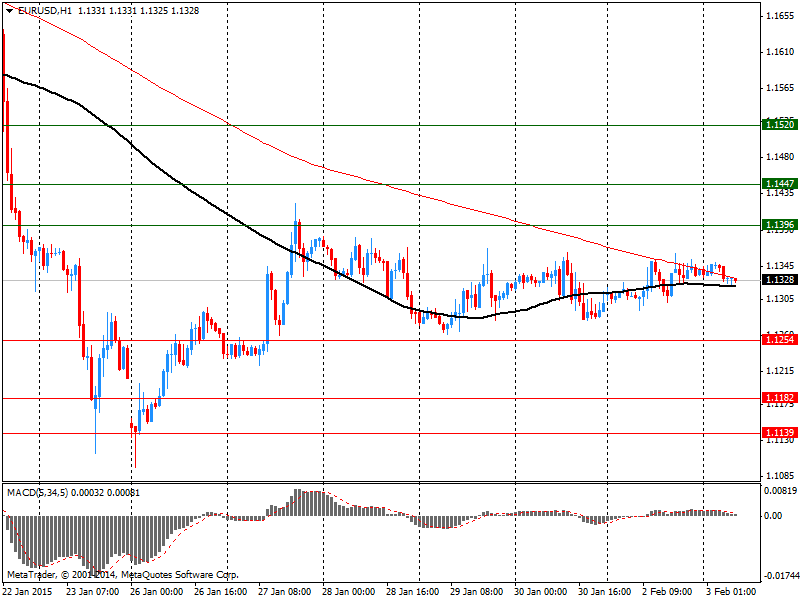Click price axis value 1.1305
800x600 pixels.
pyautogui.click(x=780, y=298)
